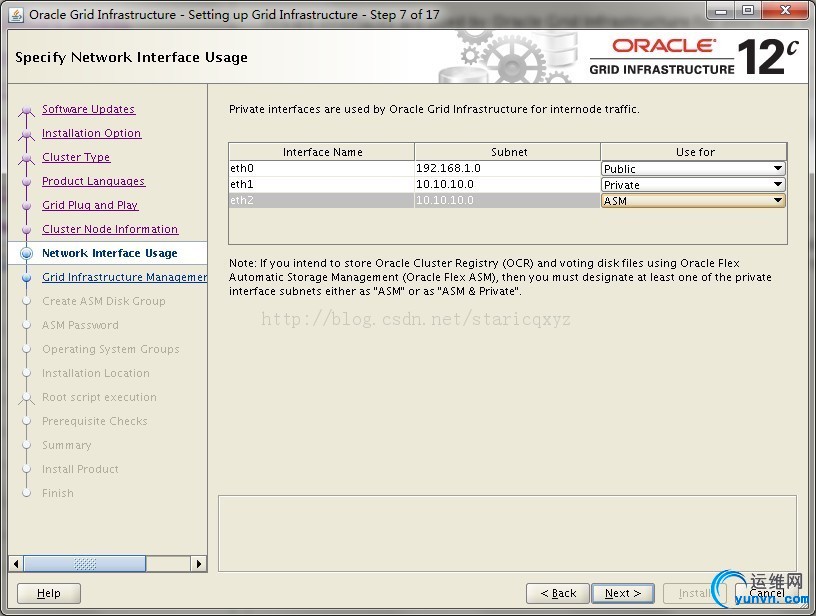This screenshot has height=616, width=816.
Task: Close the installer window
Action: tap(785, 11)
